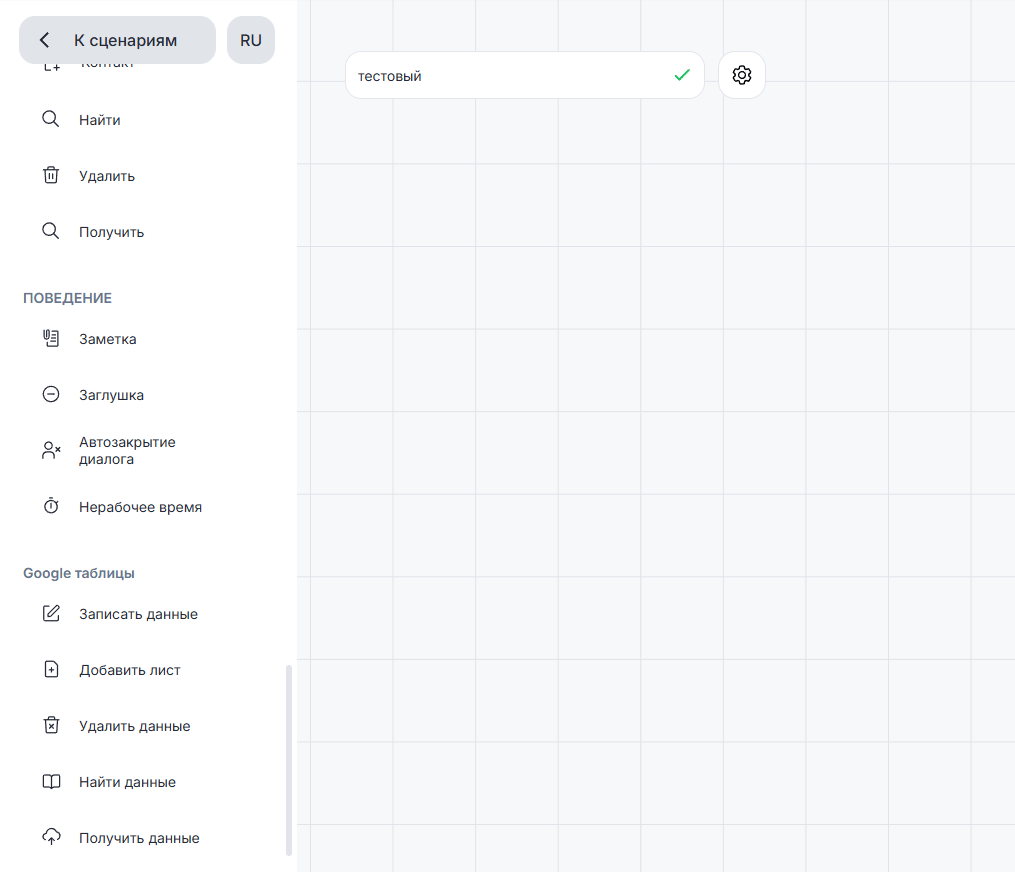
Task: Click the Нерабочее время stopwatch icon
Action: tap(51, 507)
